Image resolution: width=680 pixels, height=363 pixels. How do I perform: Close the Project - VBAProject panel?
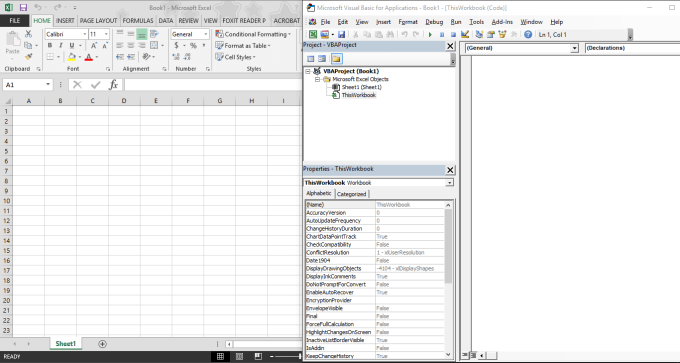point(450,46)
